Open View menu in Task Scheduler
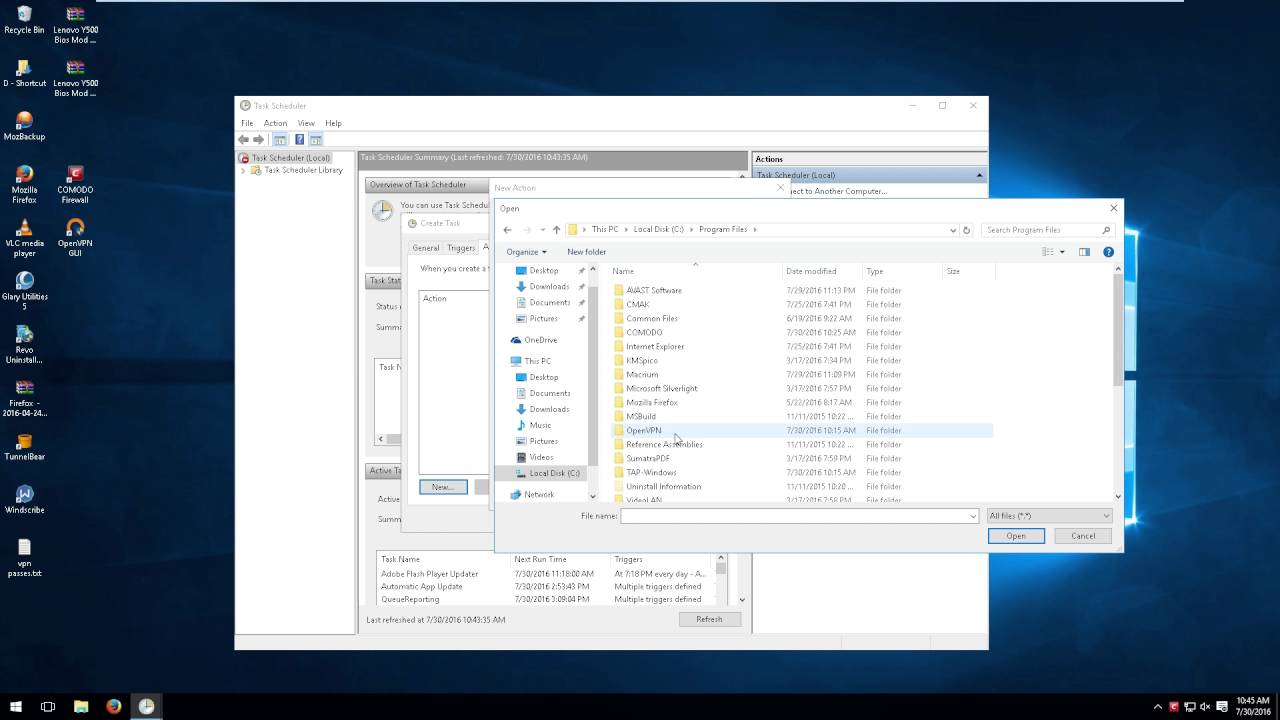The width and height of the screenshot is (1280, 720). coord(306,123)
